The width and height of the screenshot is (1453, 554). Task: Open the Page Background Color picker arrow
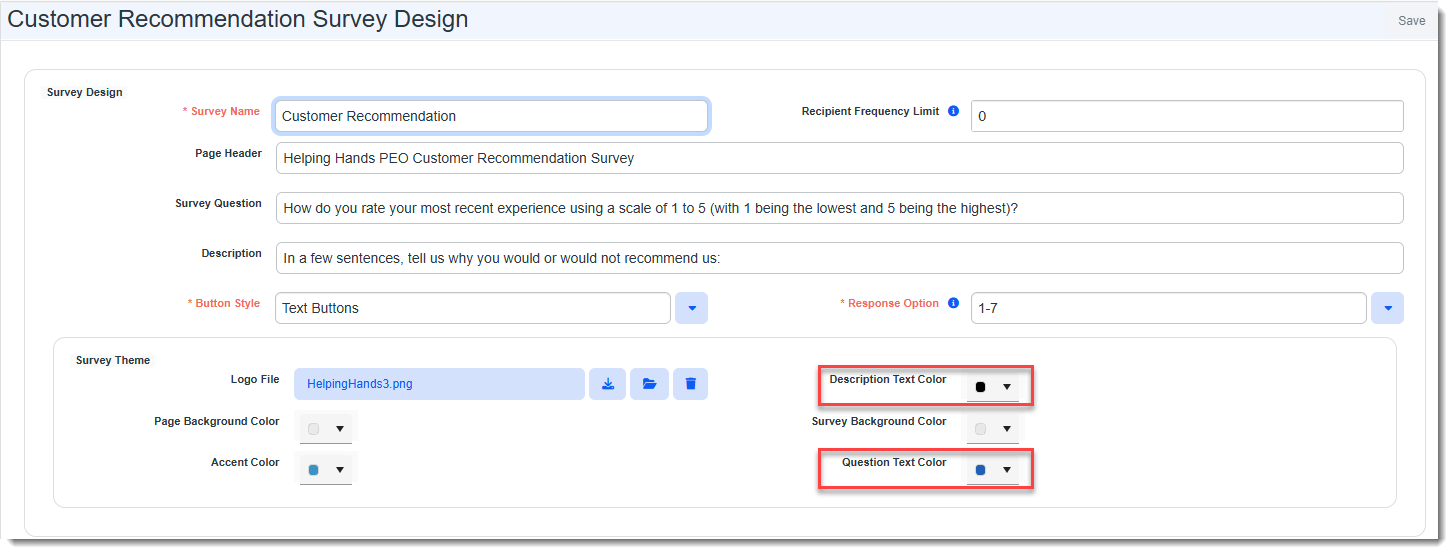point(340,429)
